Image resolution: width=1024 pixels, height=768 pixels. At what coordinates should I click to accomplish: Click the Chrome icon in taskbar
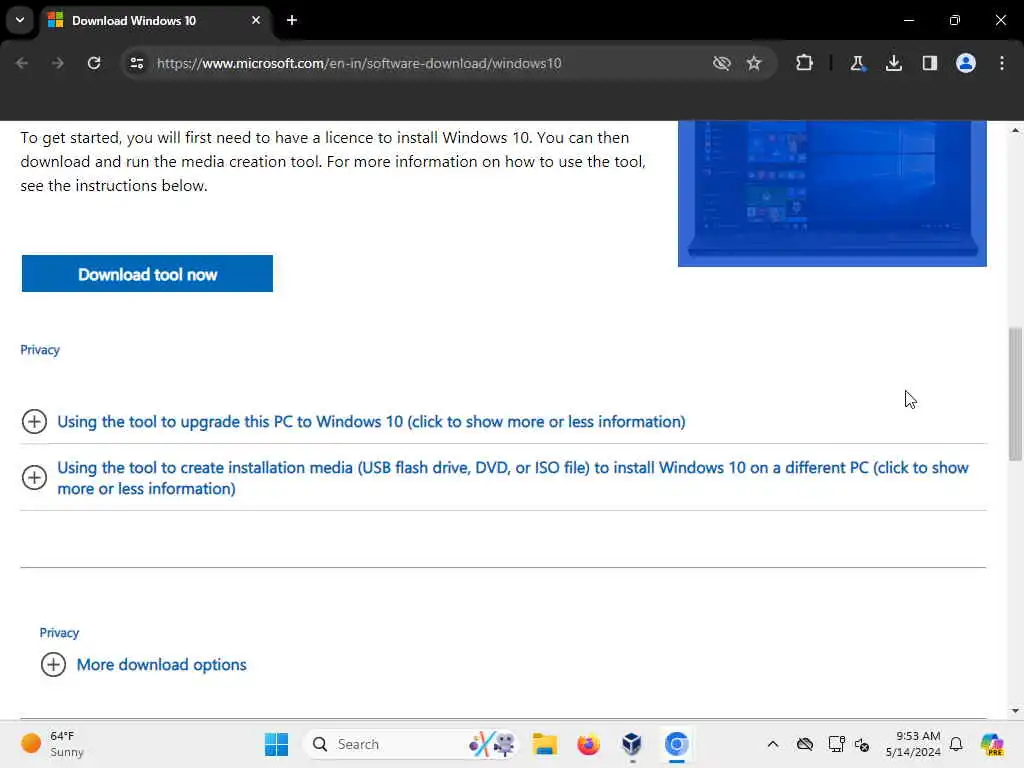[677, 744]
